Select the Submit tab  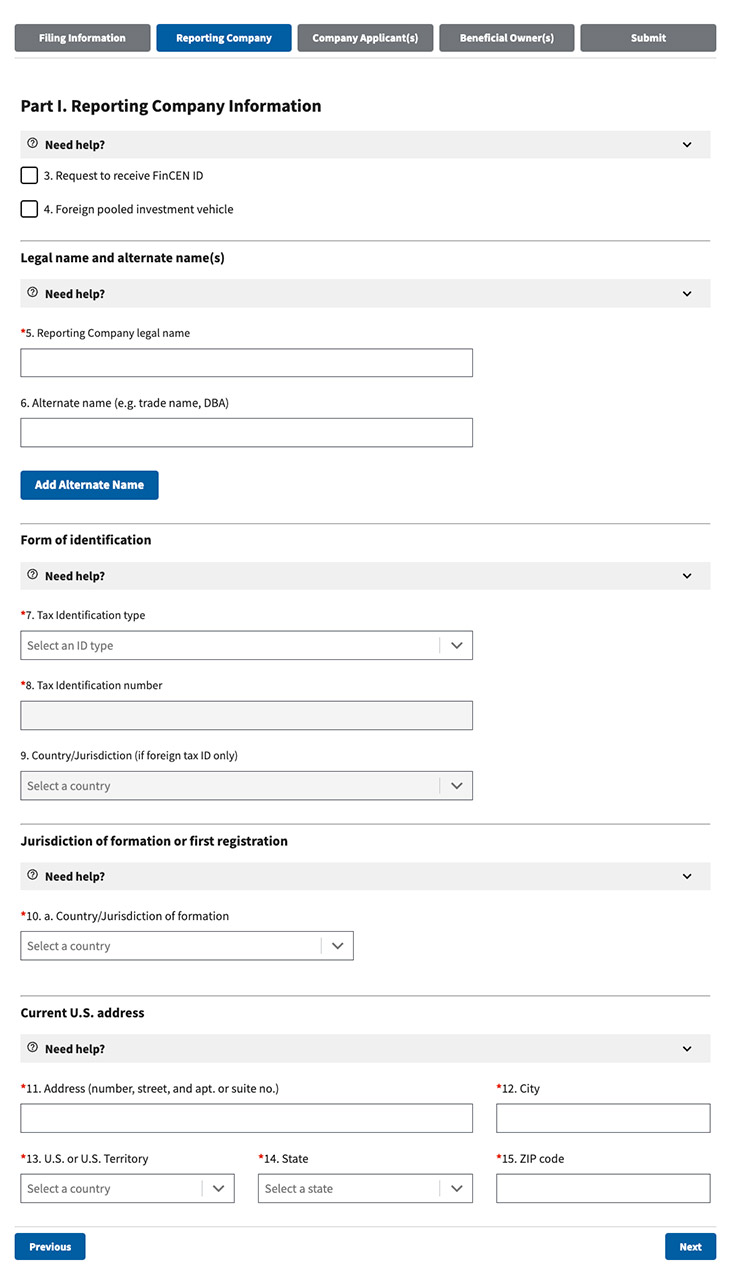(x=647, y=37)
